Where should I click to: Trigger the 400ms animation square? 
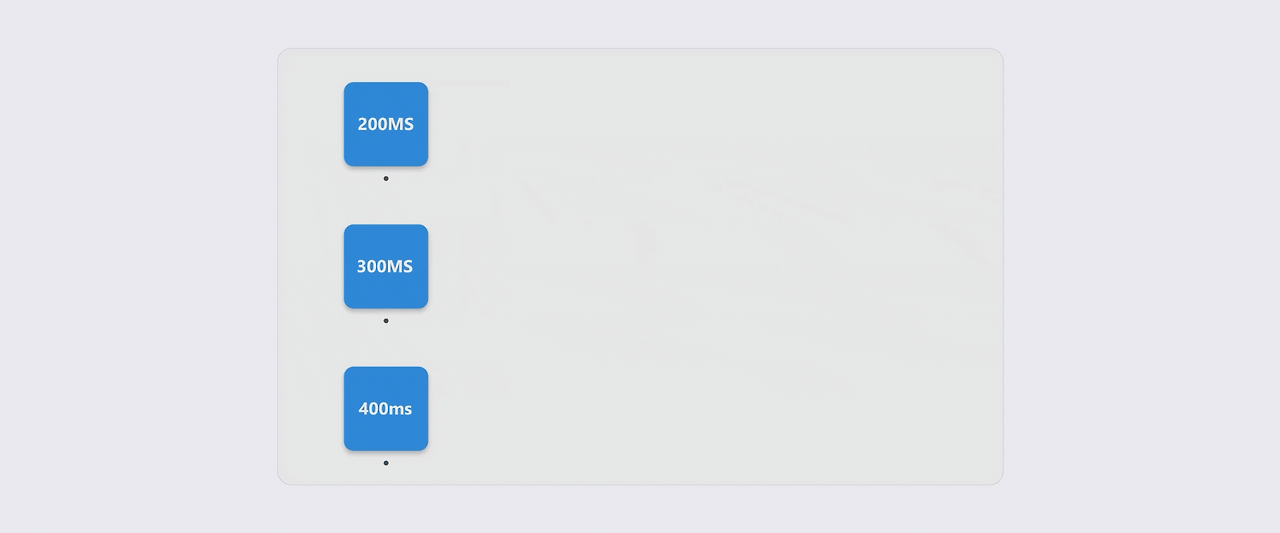(386, 408)
